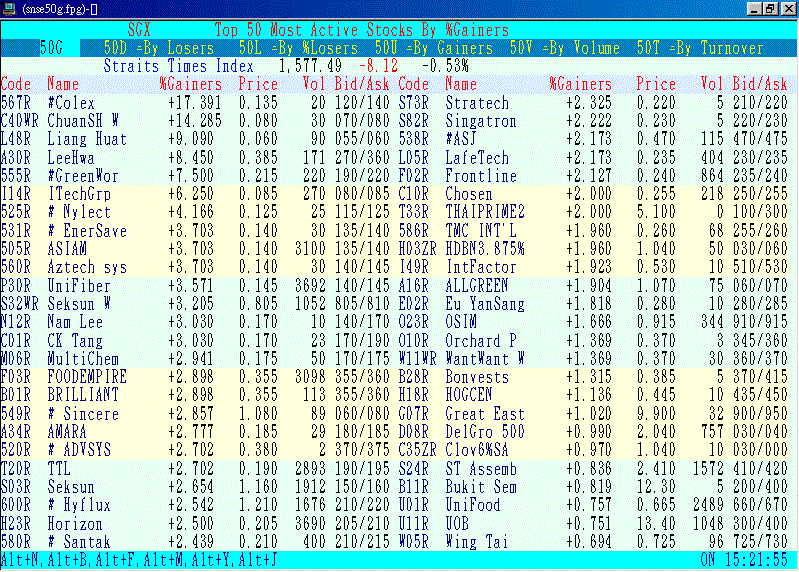The width and height of the screenshot is (799, 572).
Task: Click the # Santak stock name
Action: (x=79, y=541)
